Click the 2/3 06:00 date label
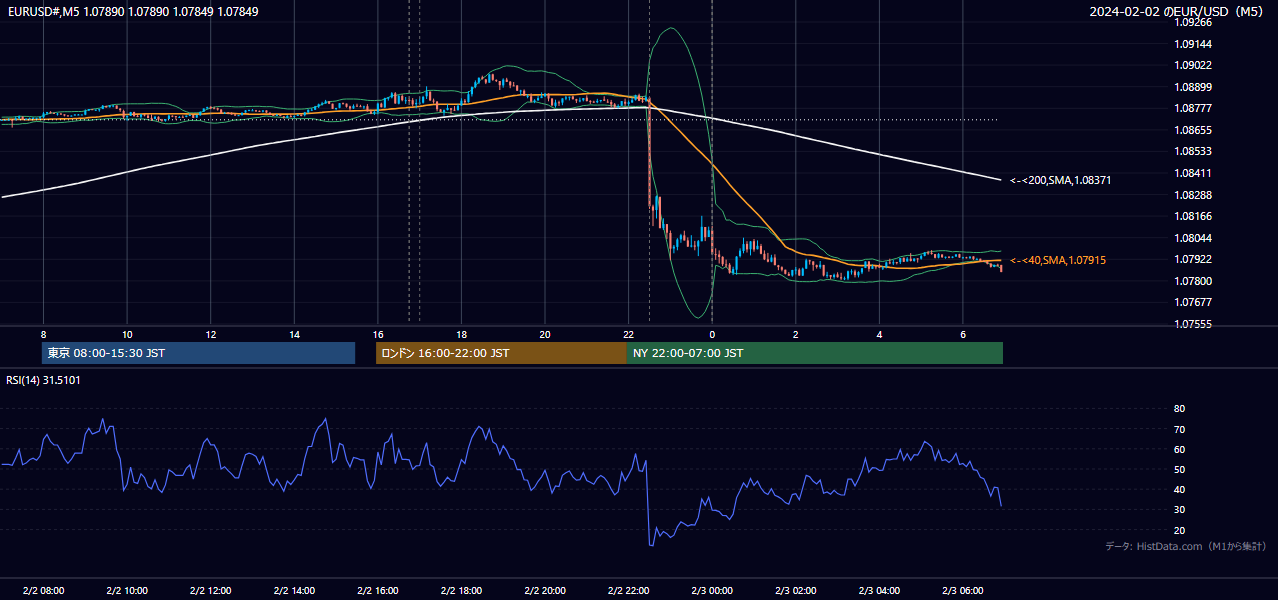1278x600 pixels. 963,590
